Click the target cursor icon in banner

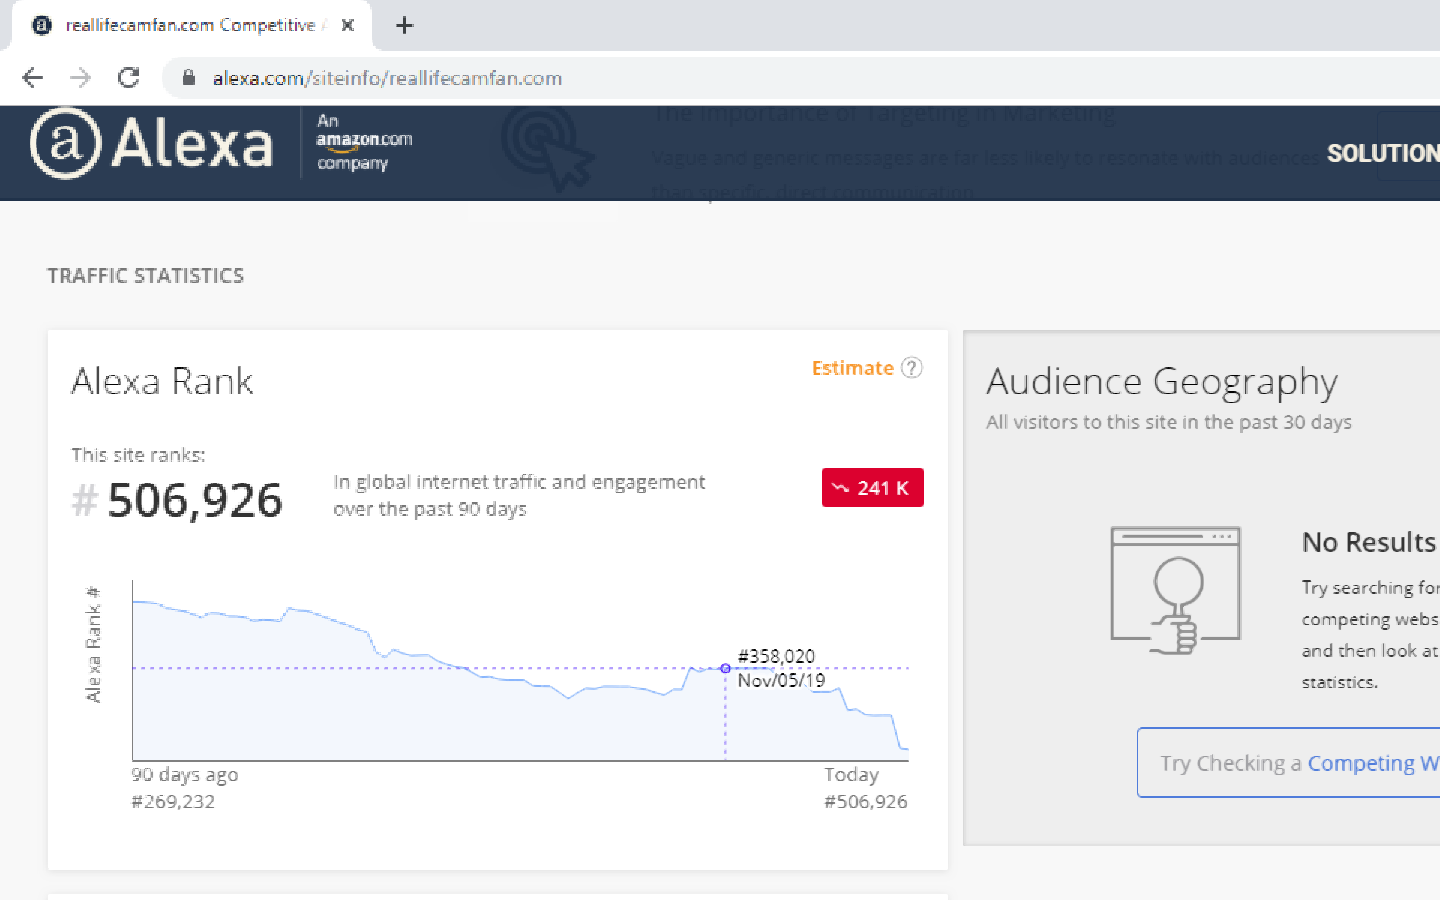(x=547, y=147)
